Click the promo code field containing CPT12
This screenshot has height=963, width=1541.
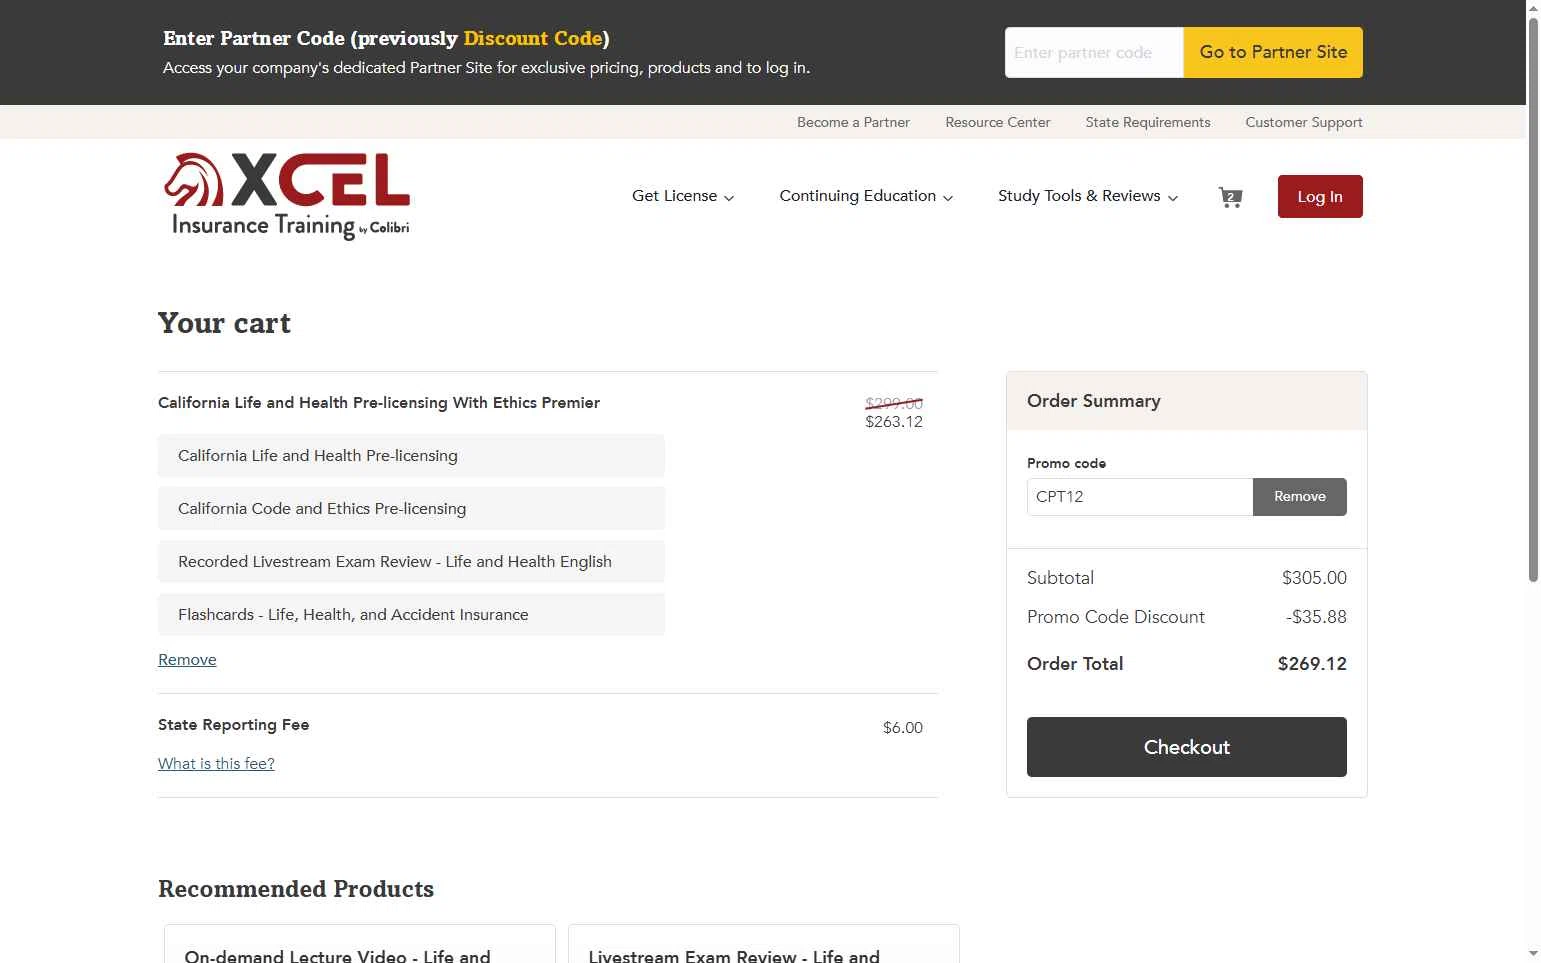point(1140,497)
